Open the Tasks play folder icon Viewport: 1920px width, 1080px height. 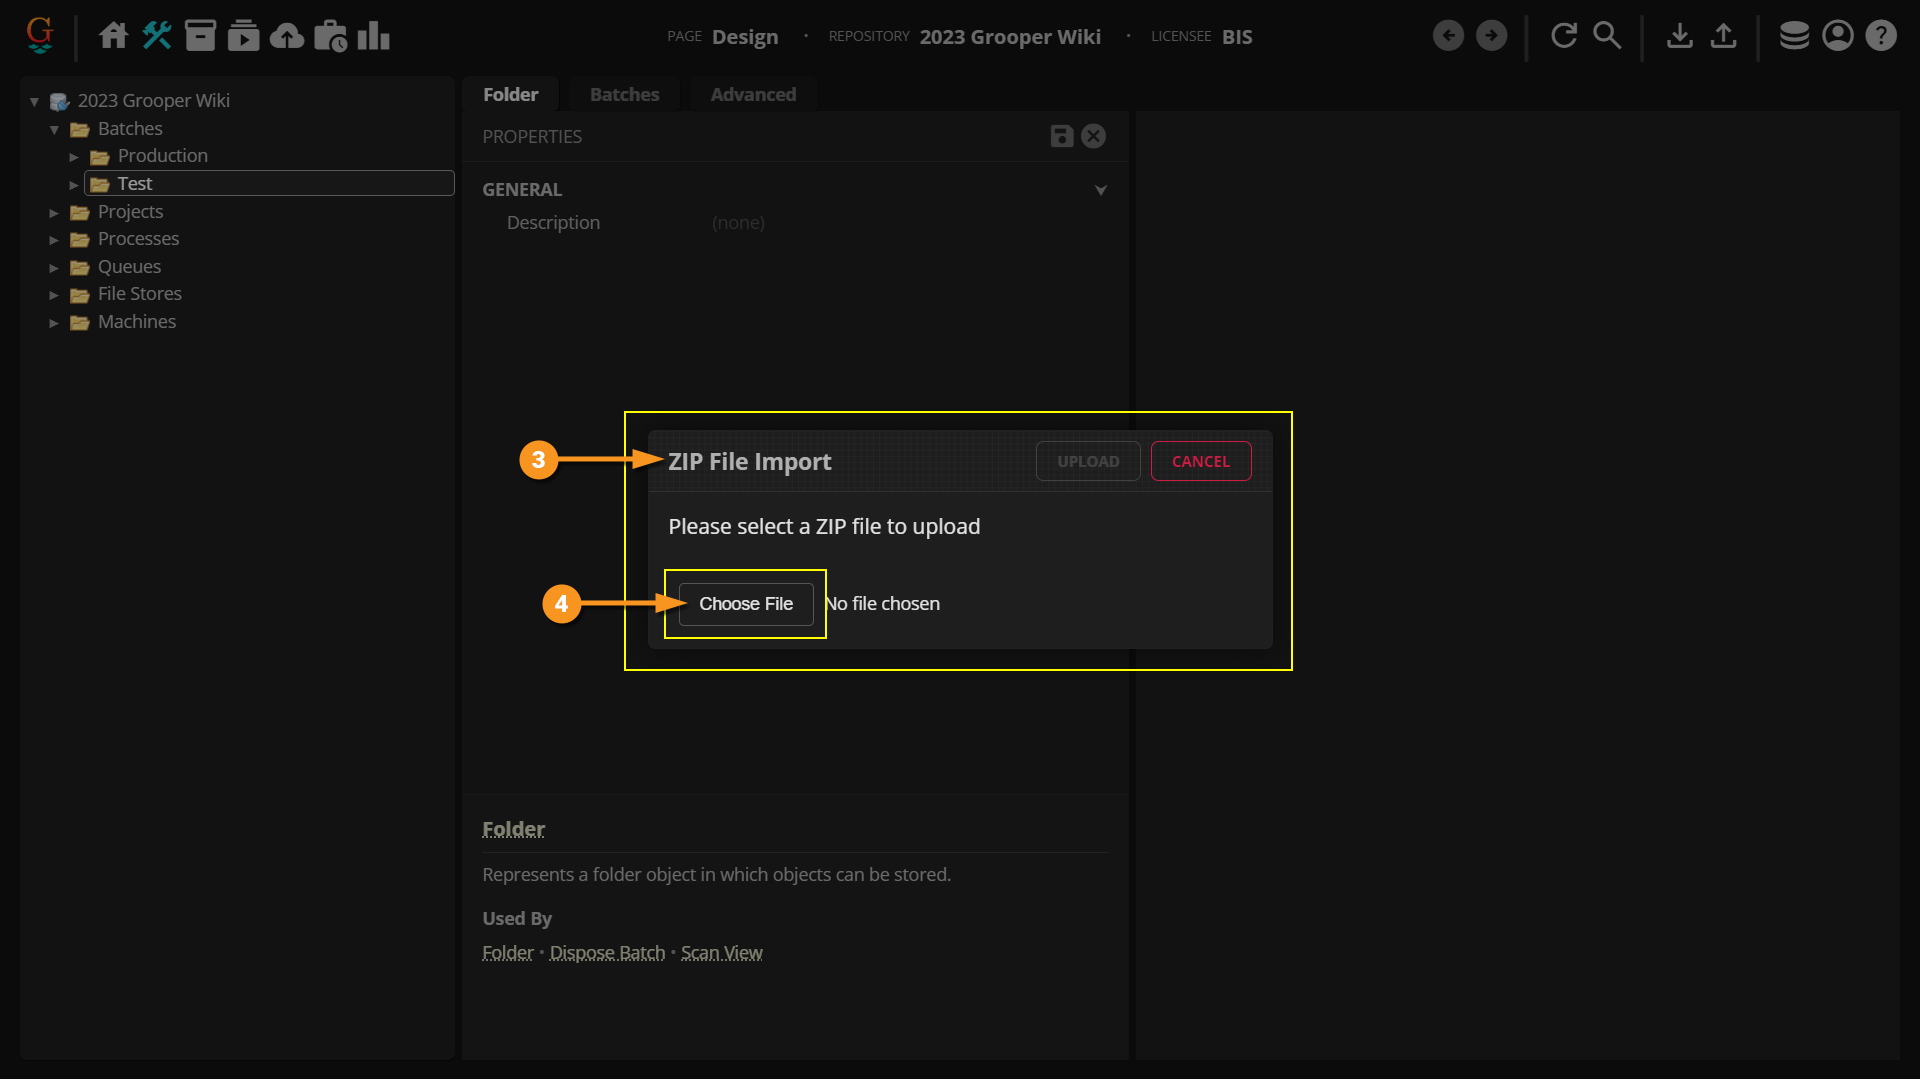[x=243, y=36]
